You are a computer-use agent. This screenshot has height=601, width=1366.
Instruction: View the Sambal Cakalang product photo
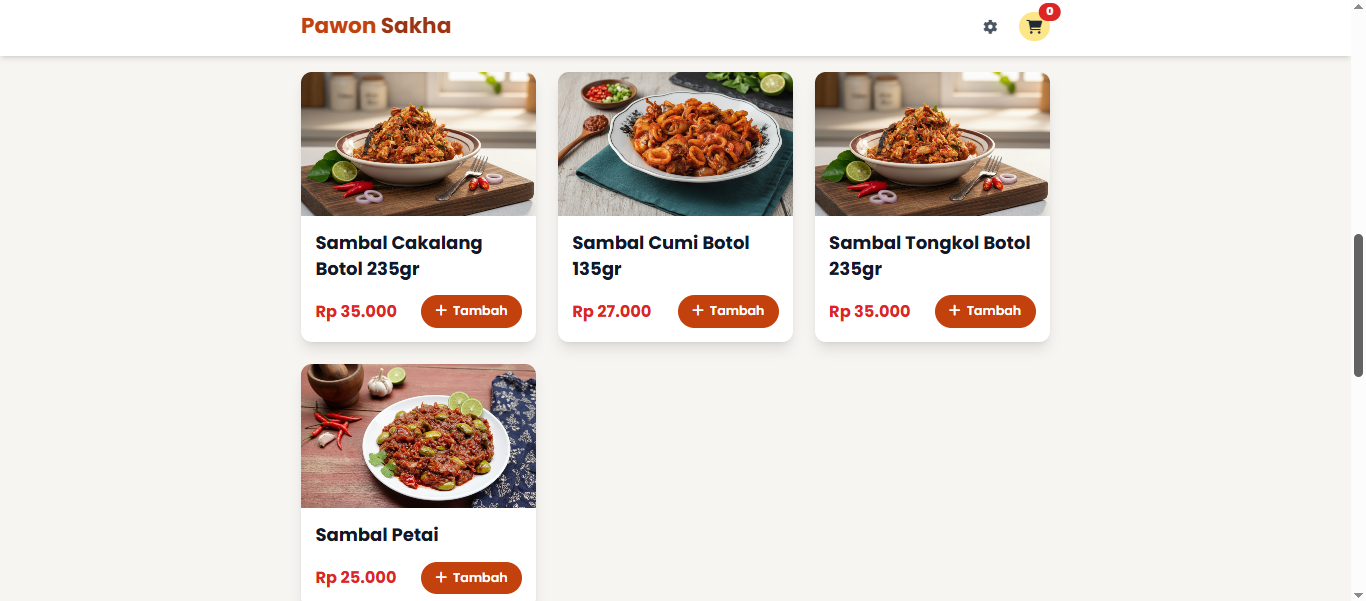(418, 144)
